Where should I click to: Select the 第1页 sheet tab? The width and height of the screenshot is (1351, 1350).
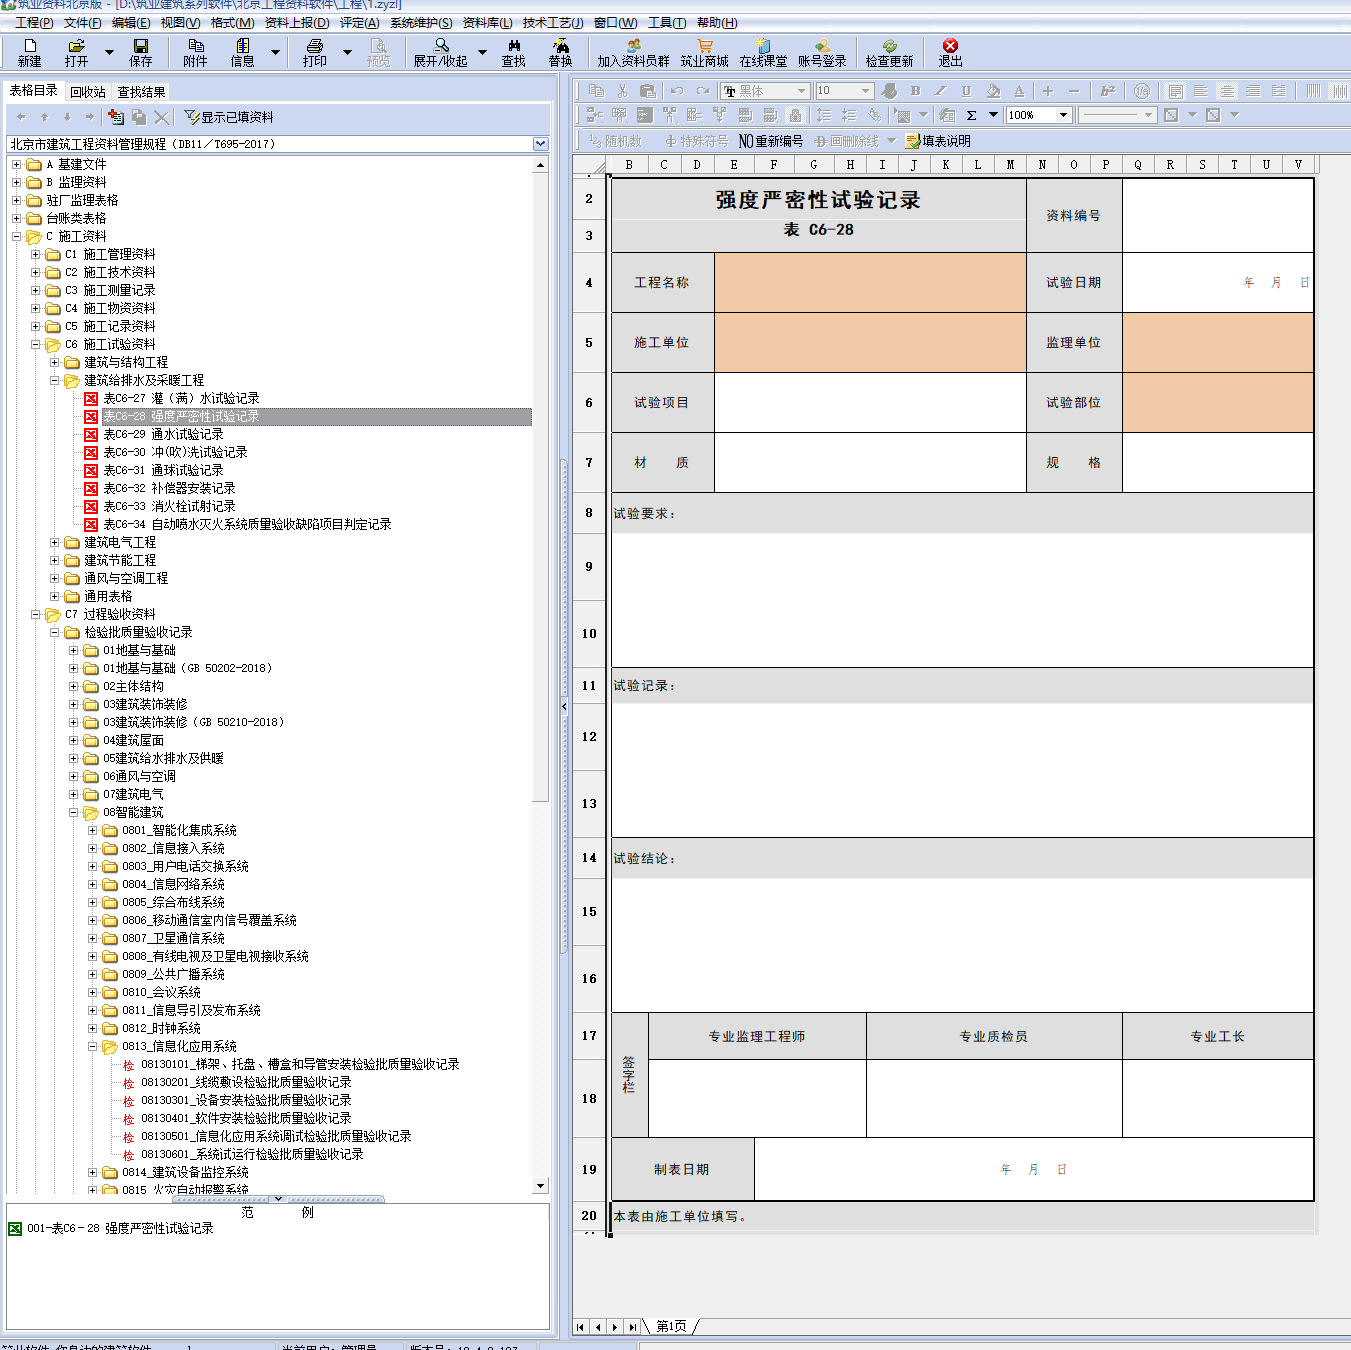point(671,1326)
